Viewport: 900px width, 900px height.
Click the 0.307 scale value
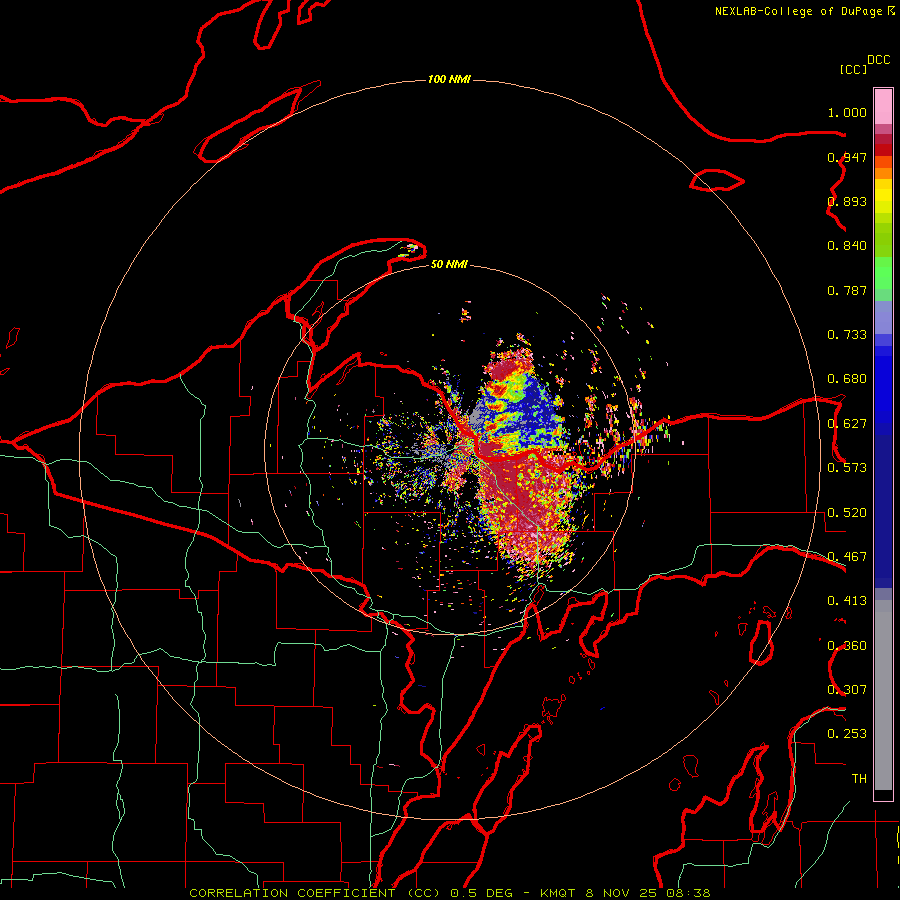(x=847, y=690)
